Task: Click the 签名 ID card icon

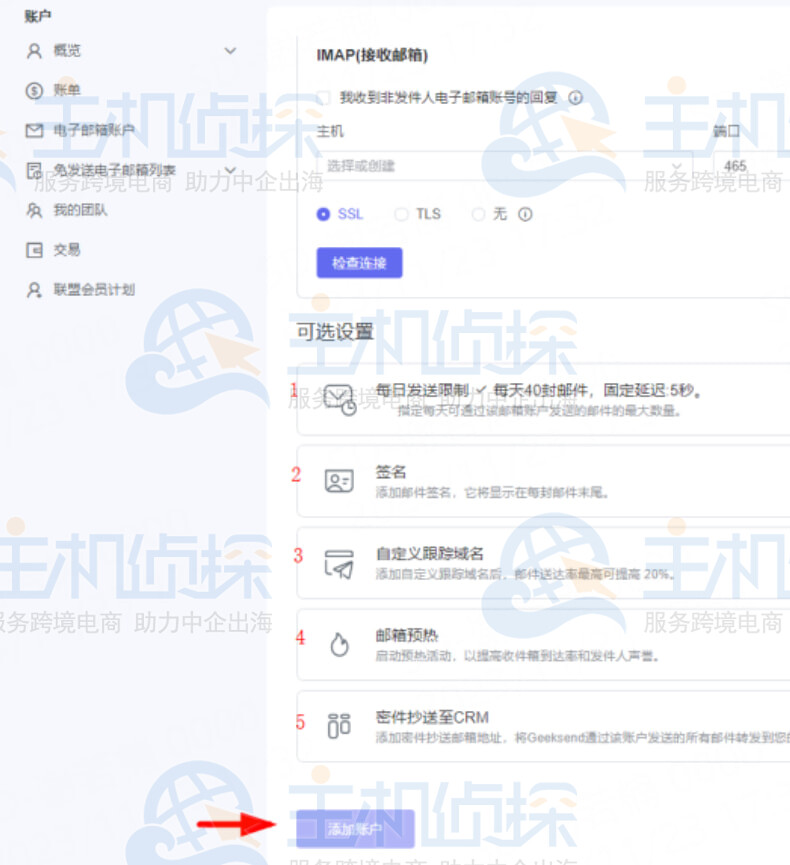Action: point(339,481)
